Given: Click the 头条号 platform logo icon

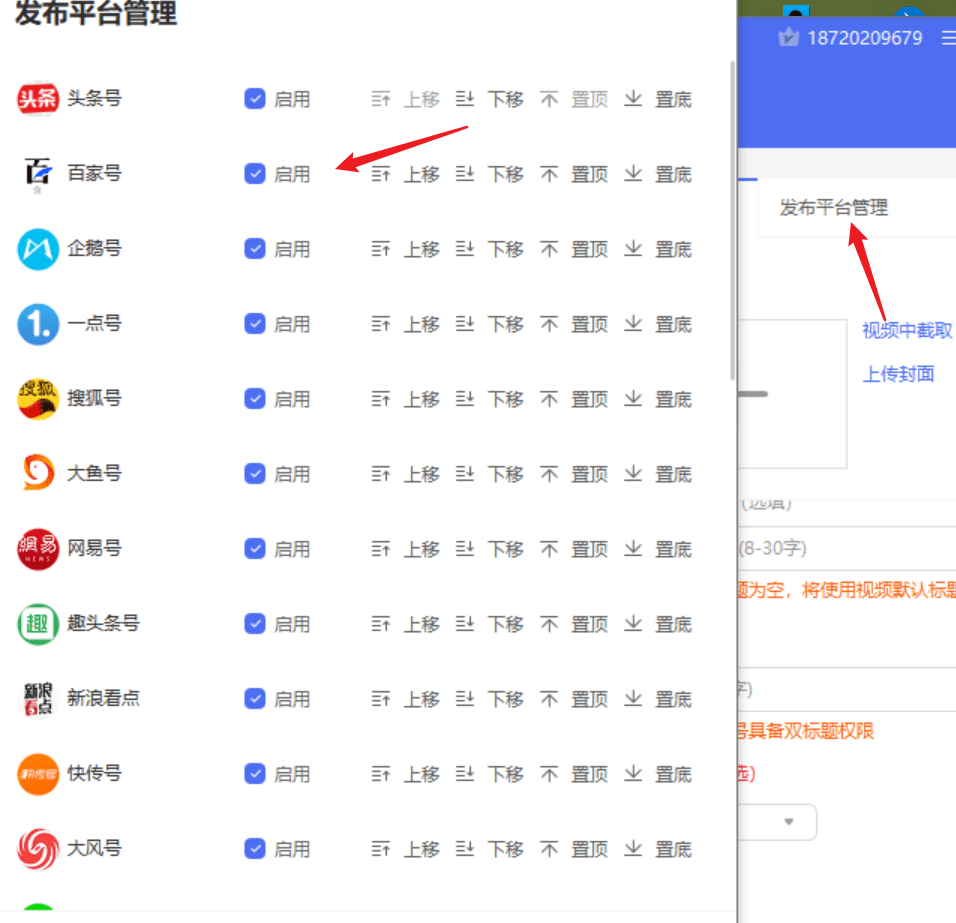Looking at the screenshot, I should (38, 98).
